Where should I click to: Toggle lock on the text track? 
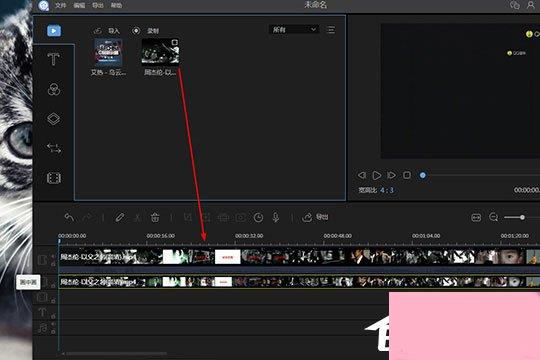[53, 316]
